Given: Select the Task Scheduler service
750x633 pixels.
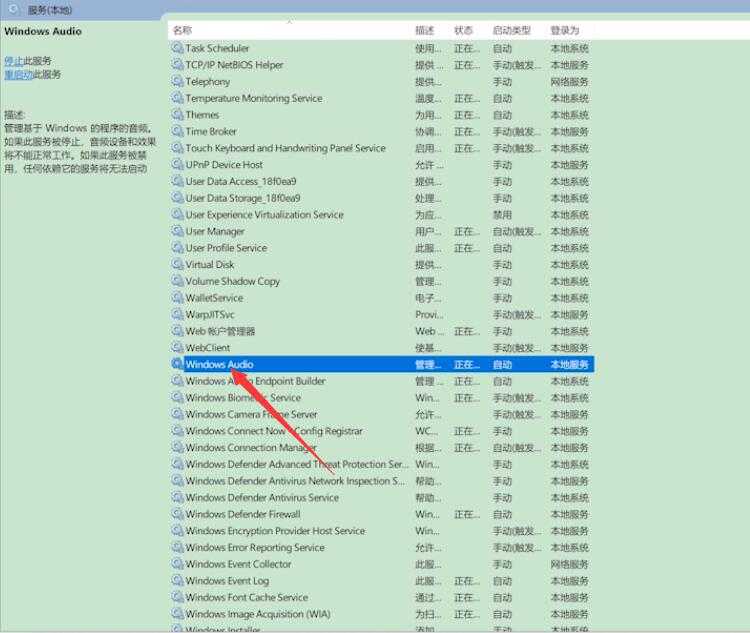Looking at the screenshot, I should point(383,48).
